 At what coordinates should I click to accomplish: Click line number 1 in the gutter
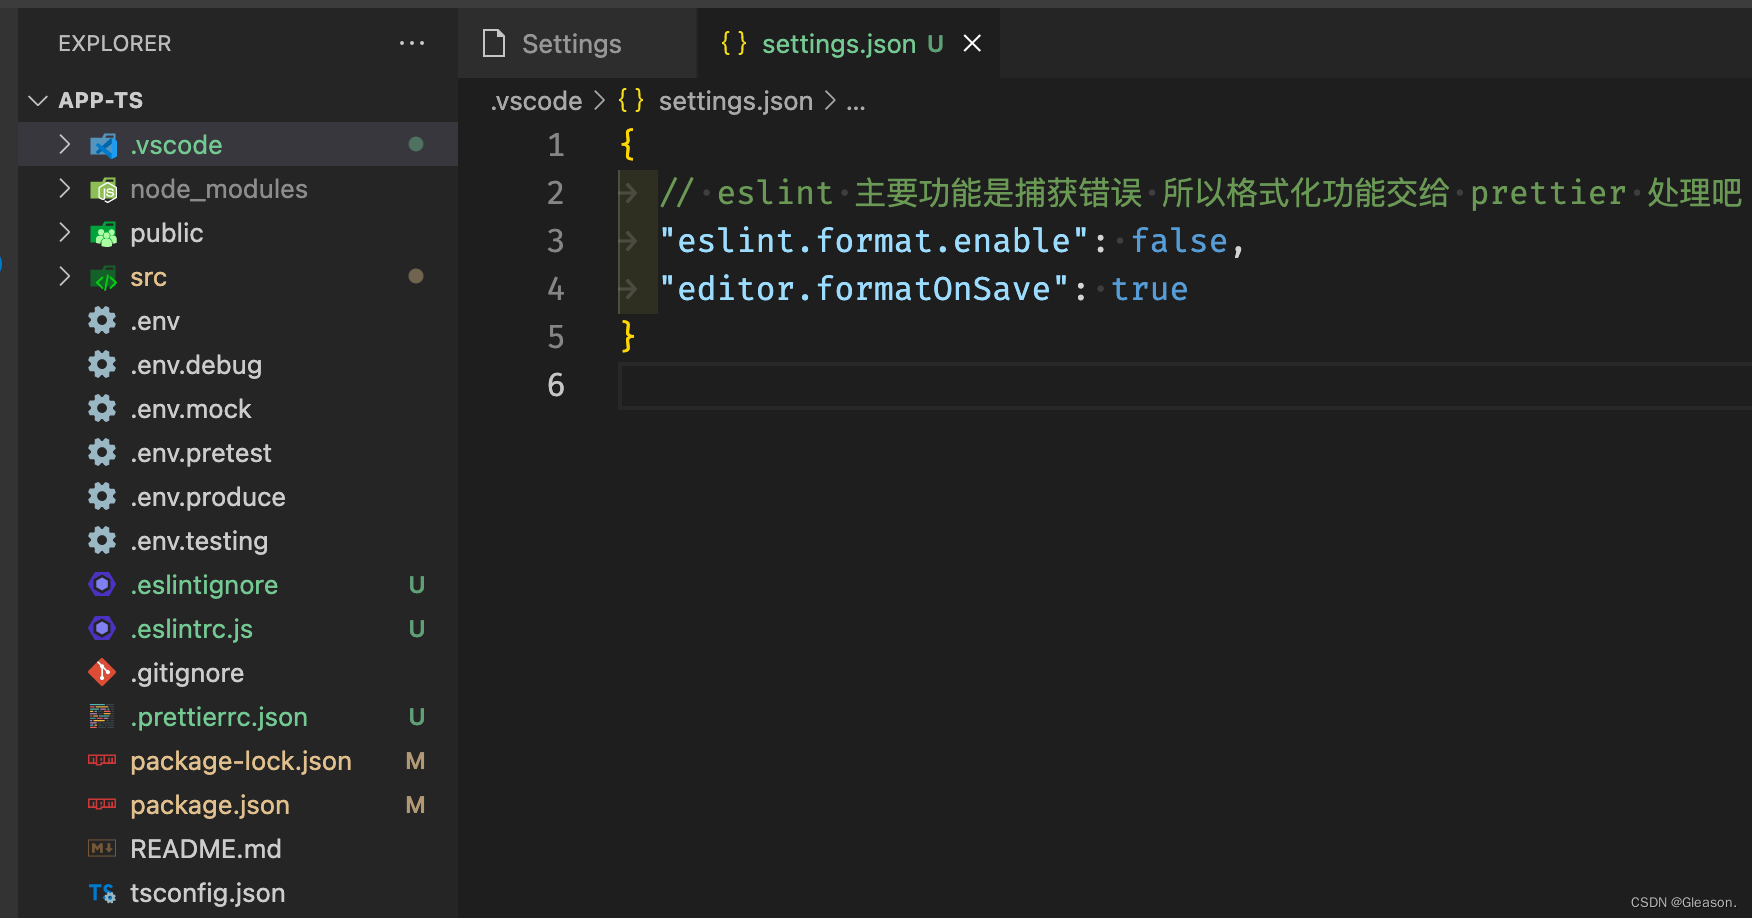pyautogui.click(x=556, y=145)
